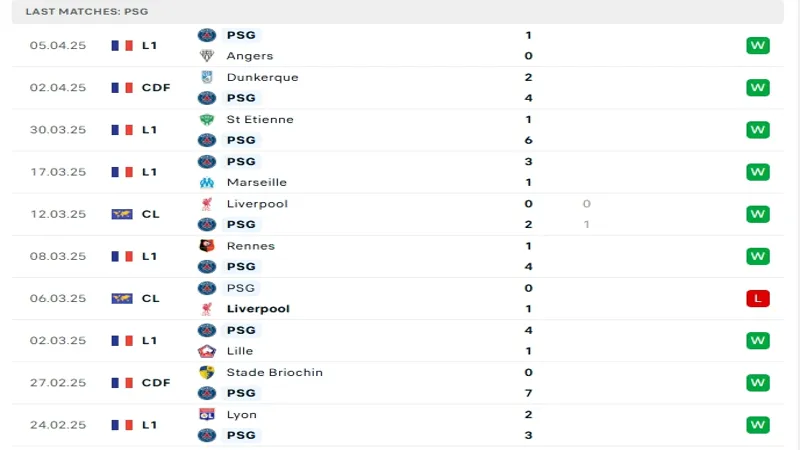Click the Liverpool crest on the 12.03.25 match
Screen dimensions: 800x450
207,204
